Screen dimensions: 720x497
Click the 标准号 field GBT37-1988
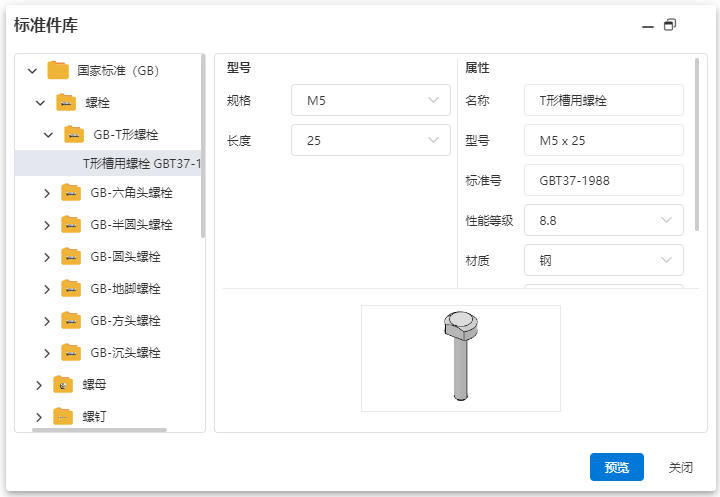(x=603, y=181)
